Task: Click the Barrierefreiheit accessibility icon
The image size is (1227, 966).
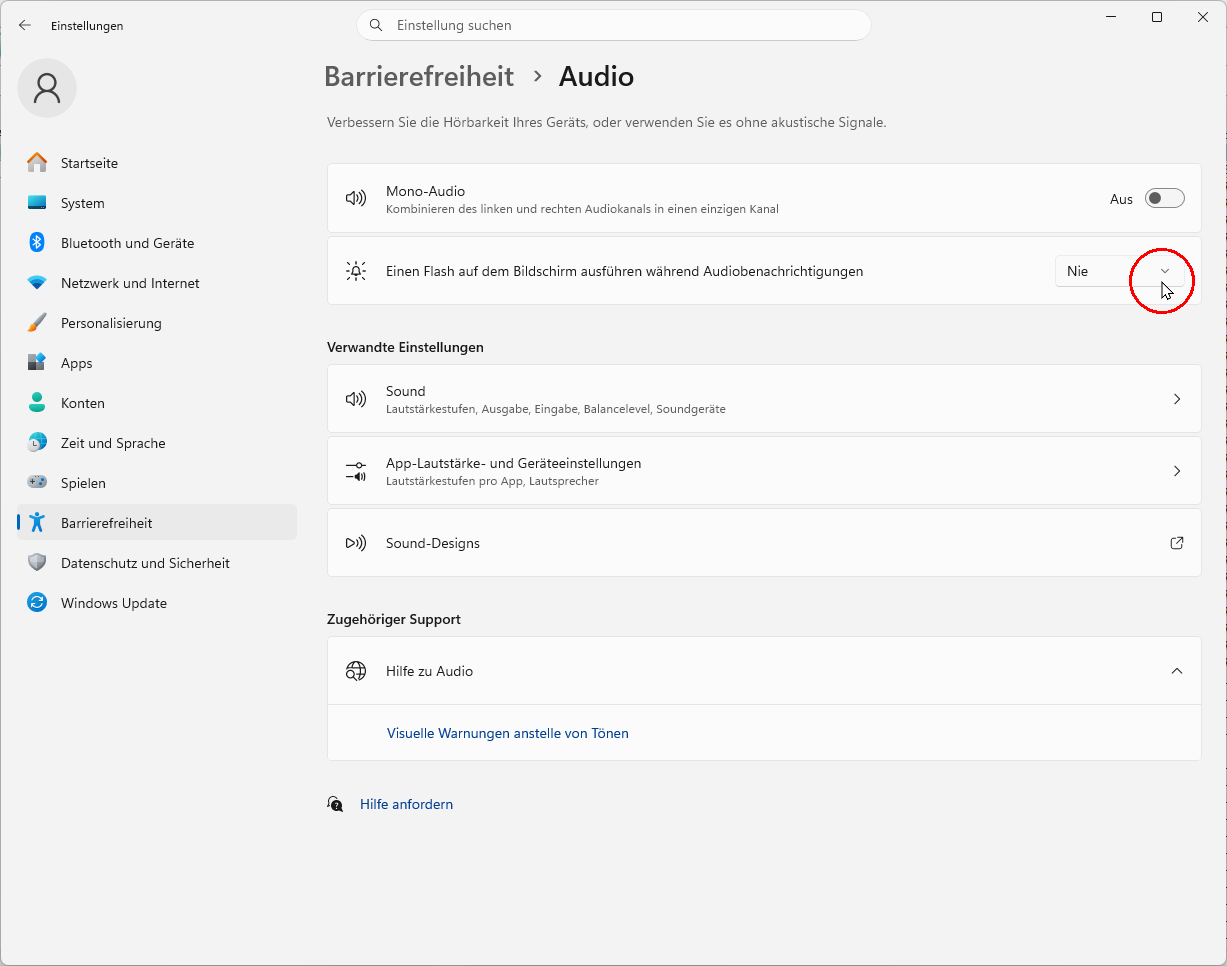Action: click(x=37, y=523)
